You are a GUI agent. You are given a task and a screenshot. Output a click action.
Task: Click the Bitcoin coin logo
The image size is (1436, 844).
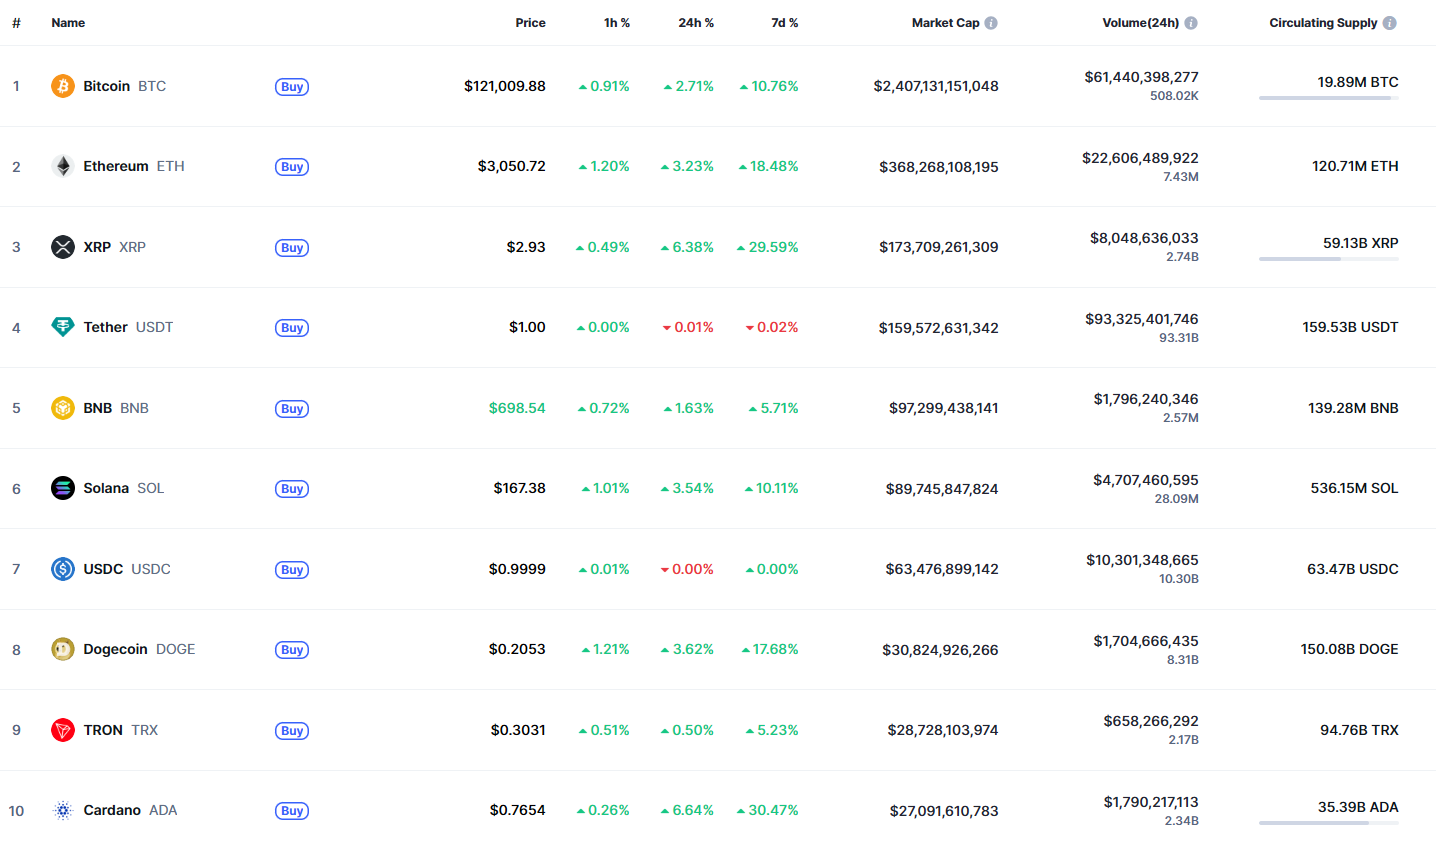[63, 86]
